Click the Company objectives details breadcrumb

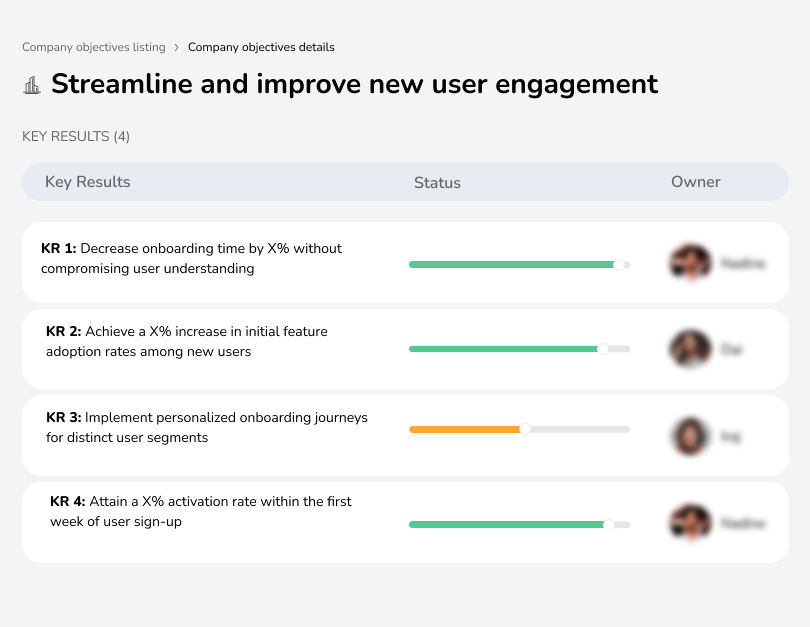262,47
